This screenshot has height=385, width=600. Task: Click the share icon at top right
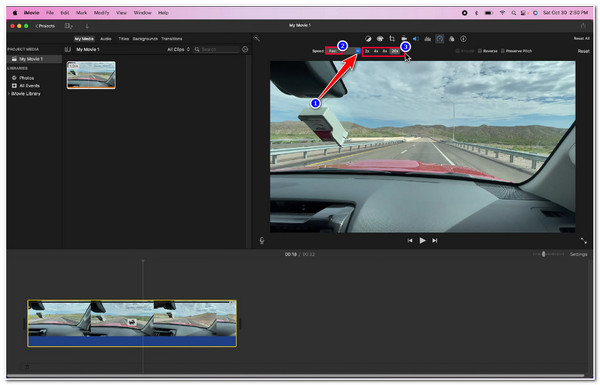point(583,26)
